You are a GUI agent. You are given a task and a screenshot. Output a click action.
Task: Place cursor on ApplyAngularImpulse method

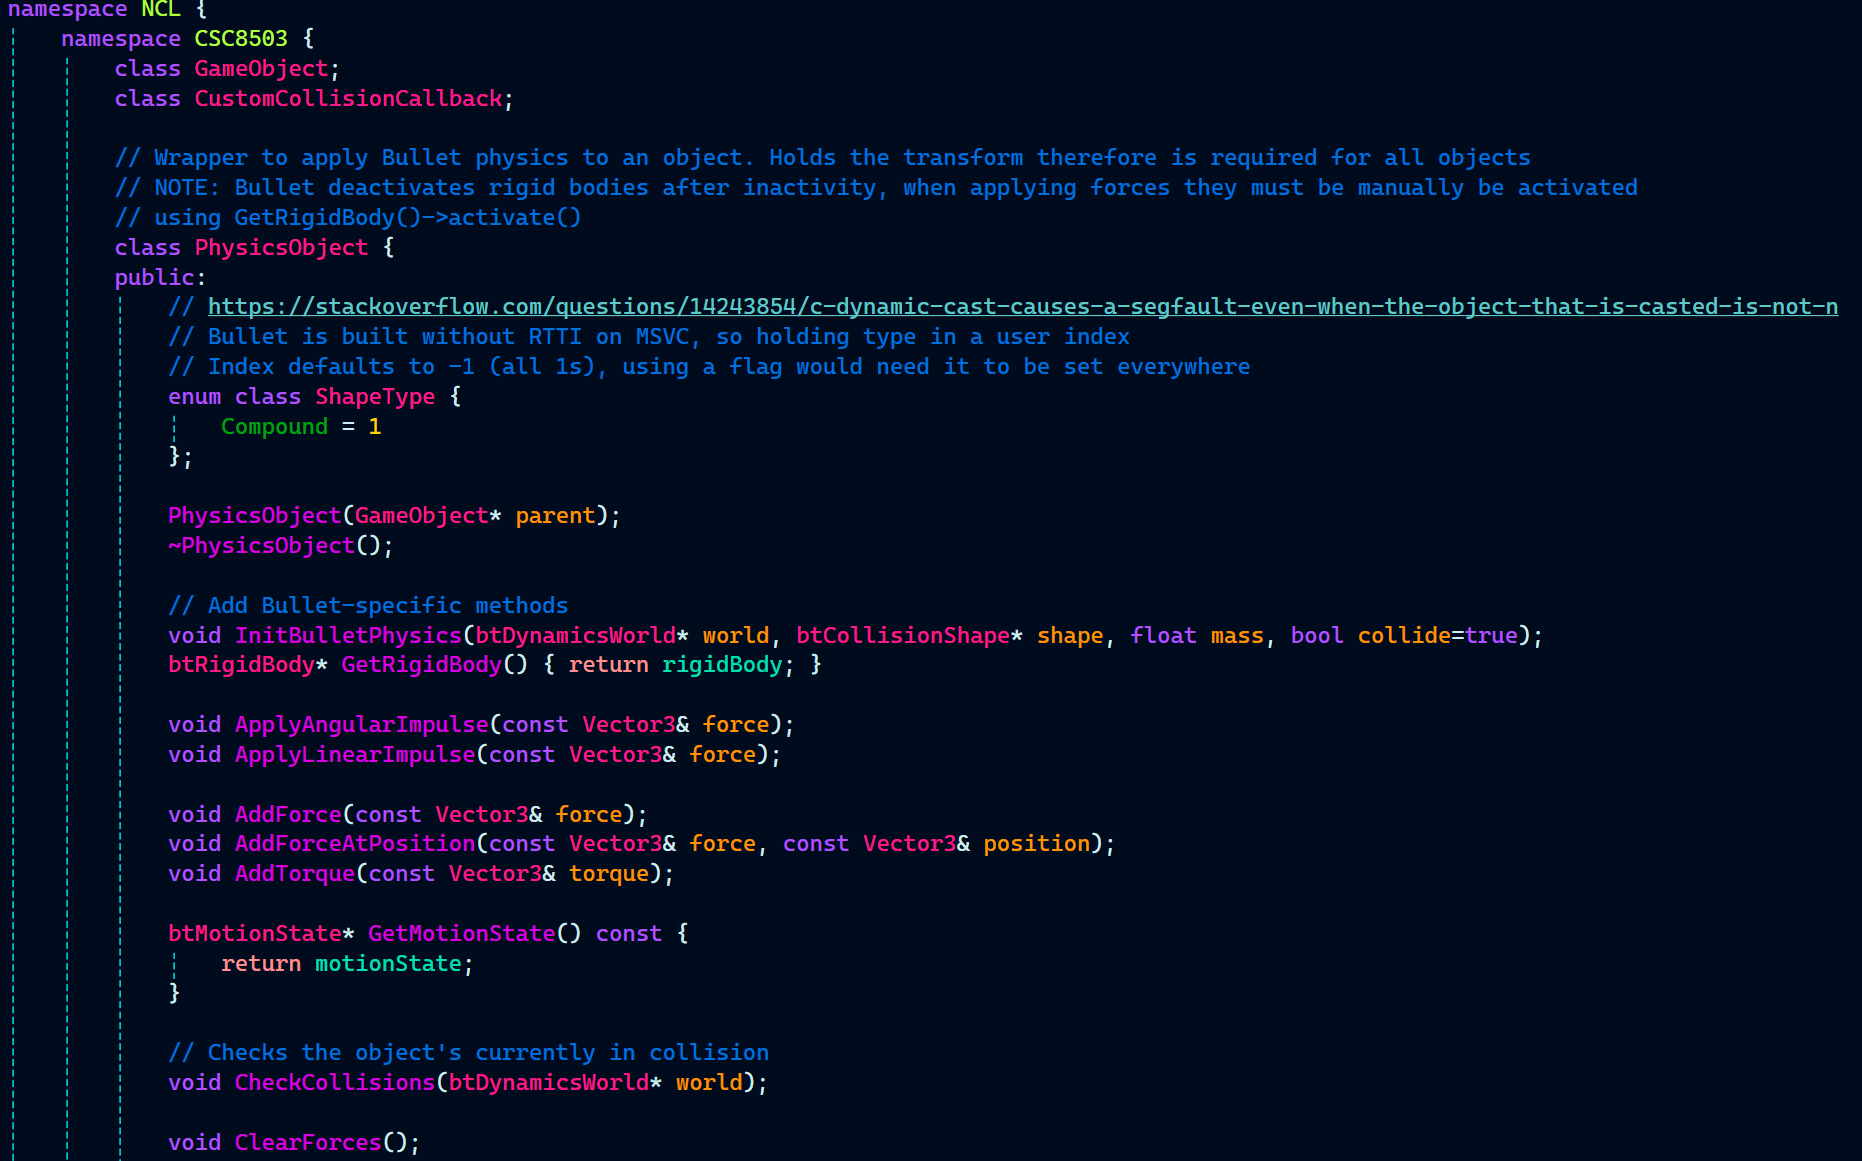point(361,725)
